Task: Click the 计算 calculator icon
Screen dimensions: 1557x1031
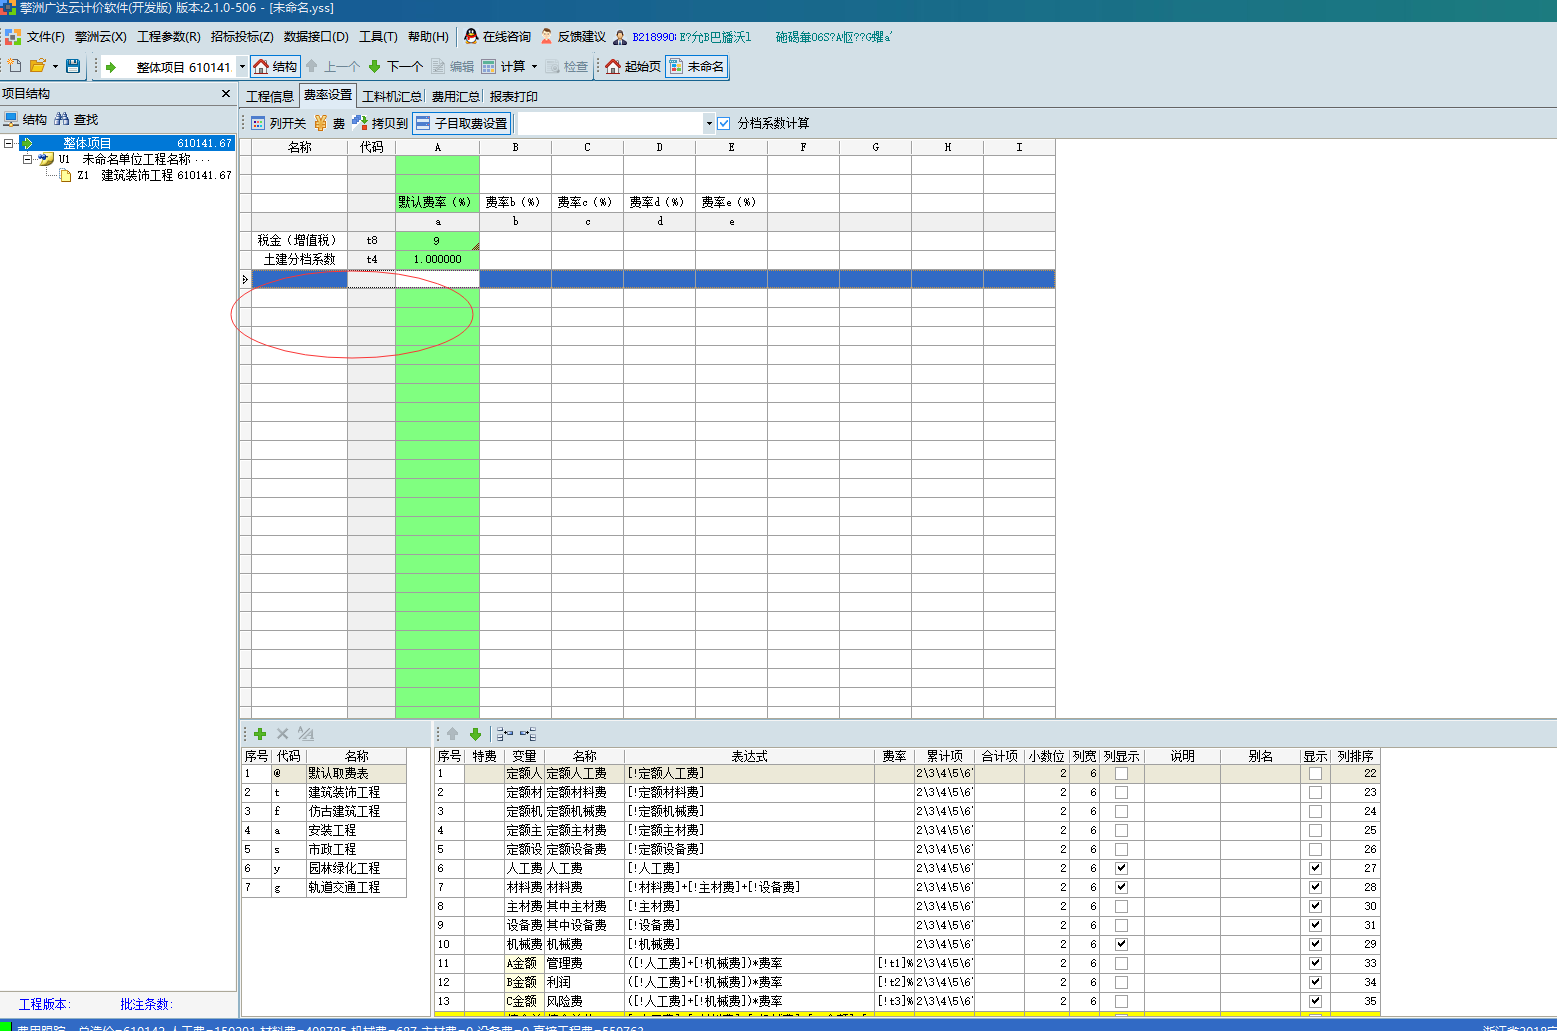Action: (x=489, y=67)
